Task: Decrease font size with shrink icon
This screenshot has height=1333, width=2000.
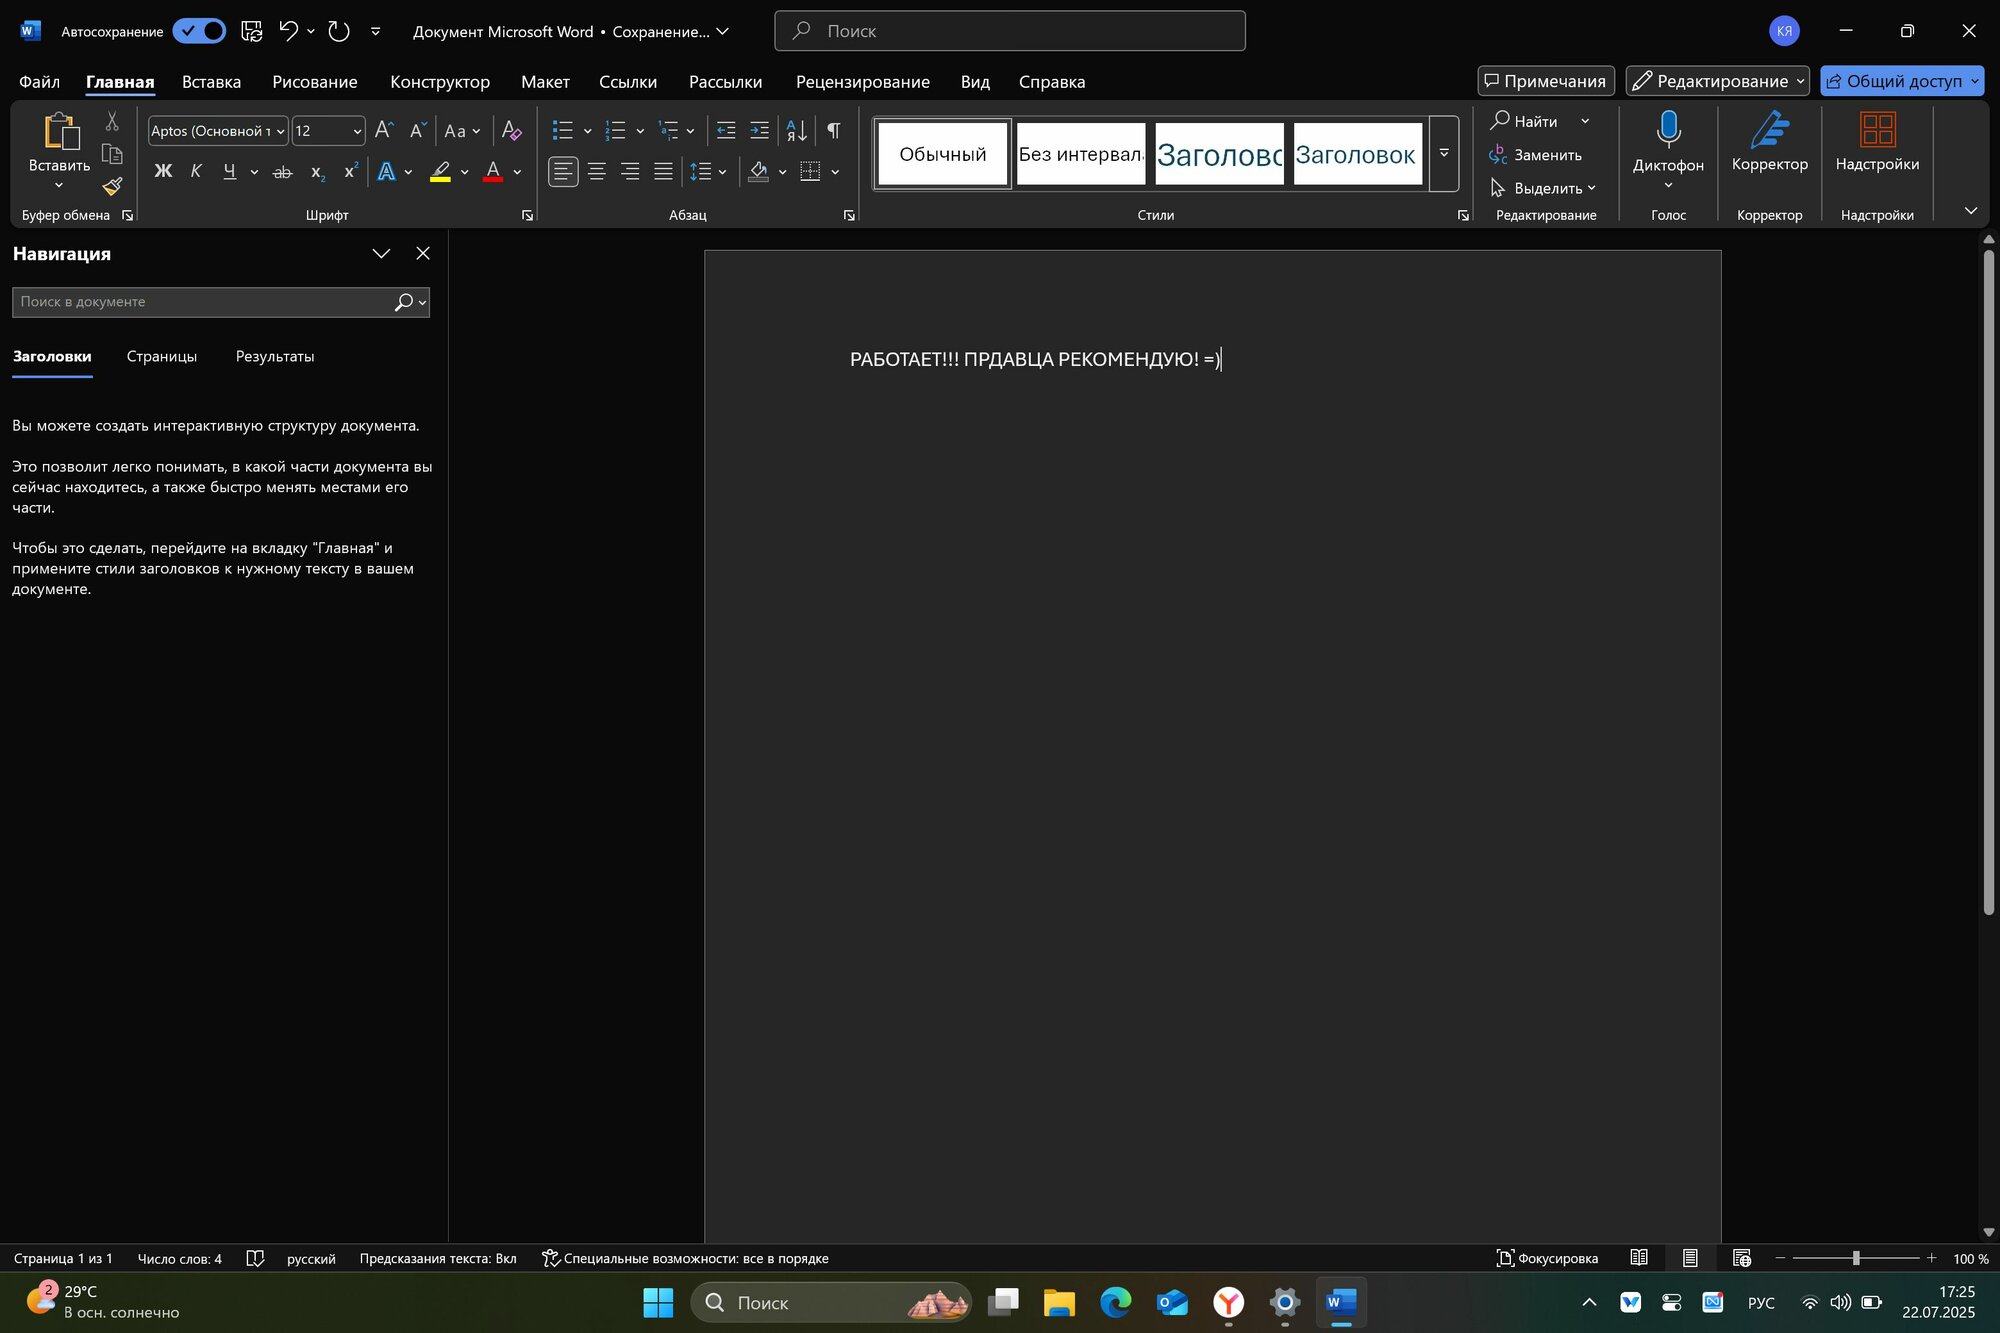Action: 418,130
